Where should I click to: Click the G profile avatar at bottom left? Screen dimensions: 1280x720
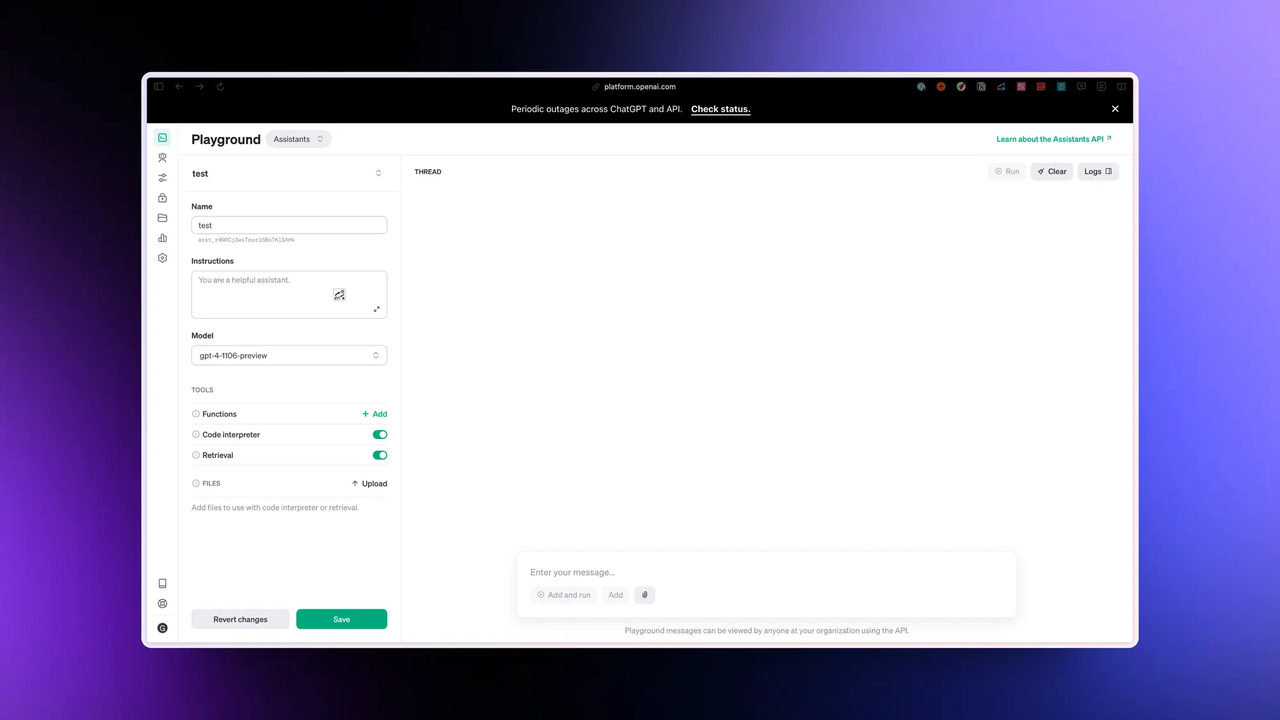click(162, 627)
